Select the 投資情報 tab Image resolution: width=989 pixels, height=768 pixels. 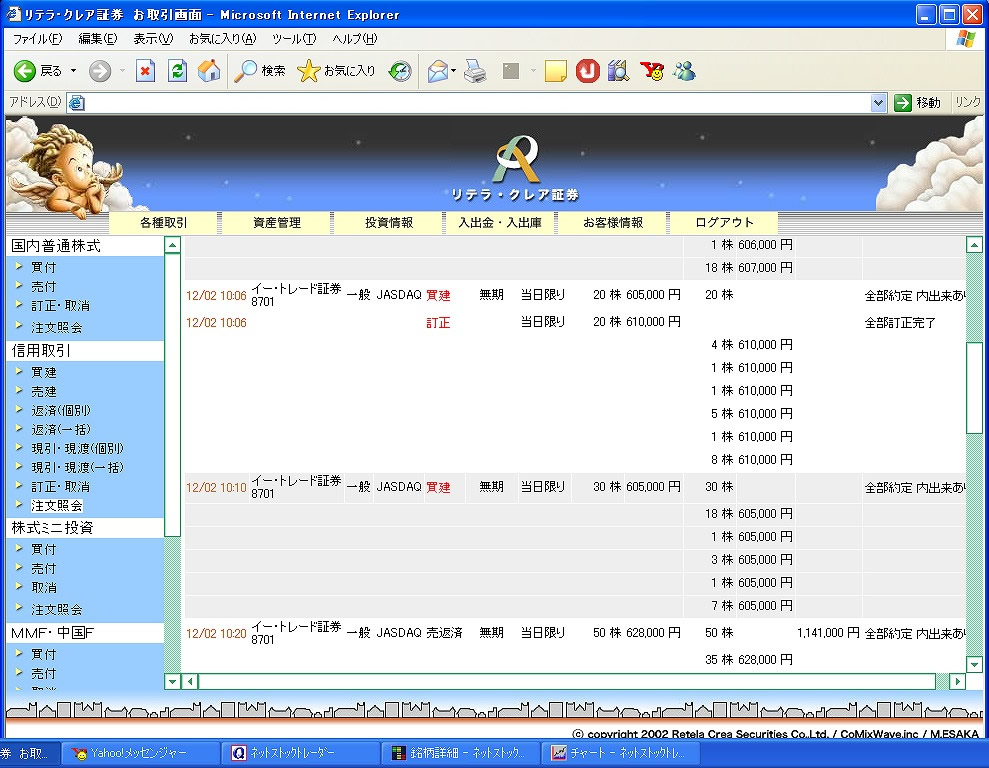(389, 223)
